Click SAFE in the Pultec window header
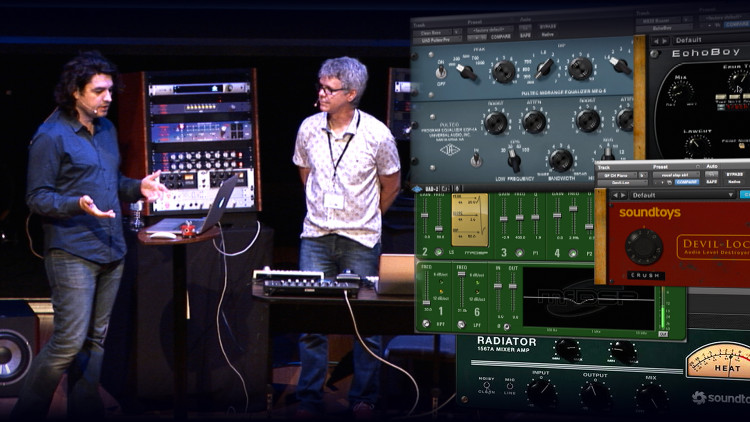750x422 pixels. pyautogui.click(x=525, y=35)
